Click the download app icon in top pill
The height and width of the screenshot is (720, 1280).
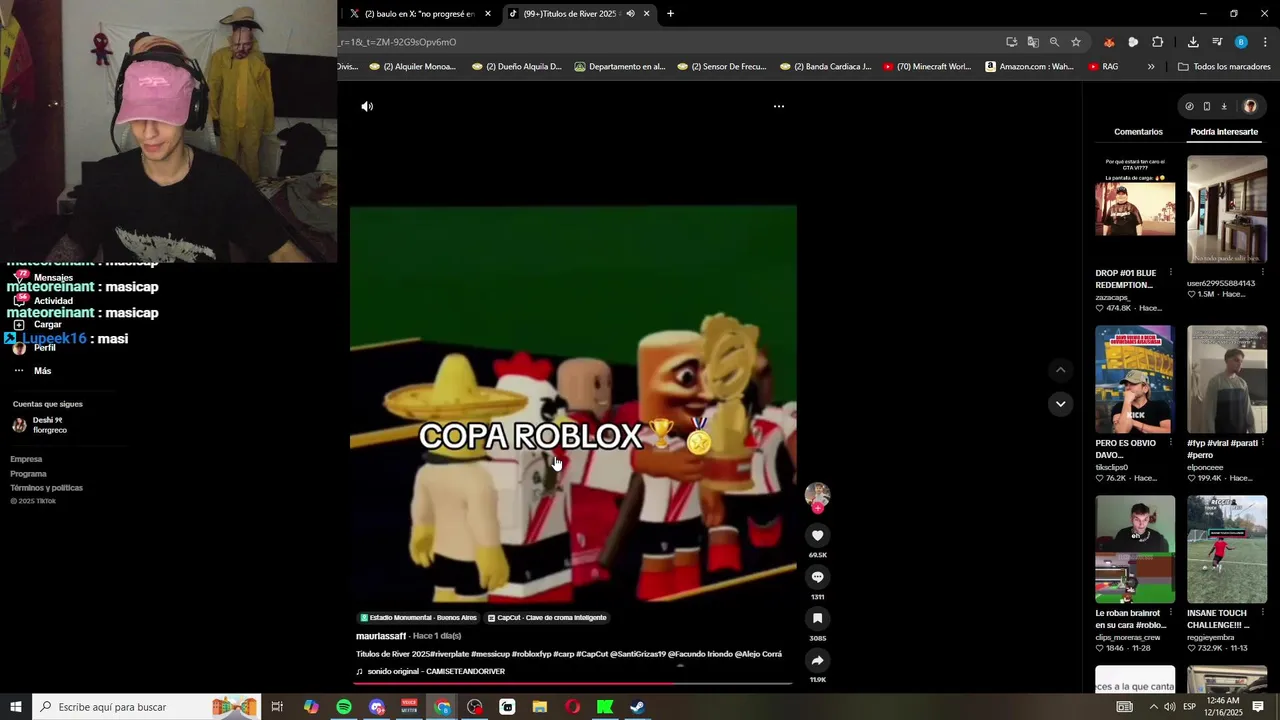[x=1224, y=106]
